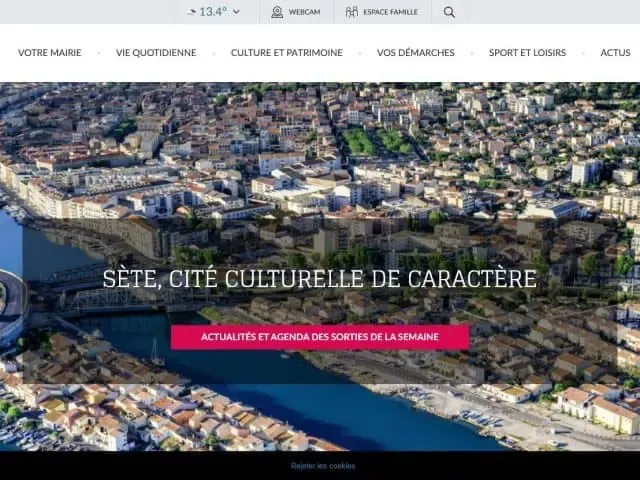Screen dimensions: 640x480
Task: Open the ESPACE FAMILLE link
Action: coord(391,12)
